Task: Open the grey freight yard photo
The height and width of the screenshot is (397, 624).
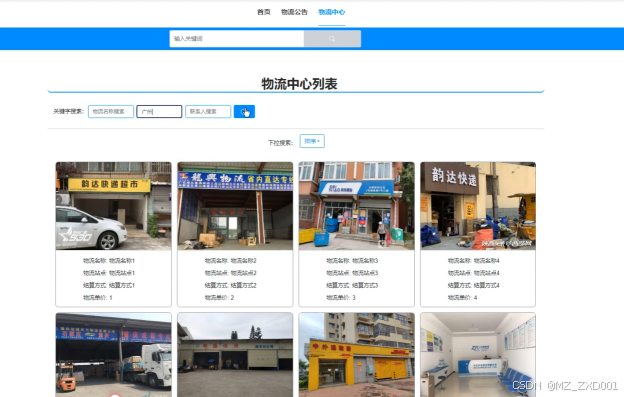Action: [x=235, y=355]
